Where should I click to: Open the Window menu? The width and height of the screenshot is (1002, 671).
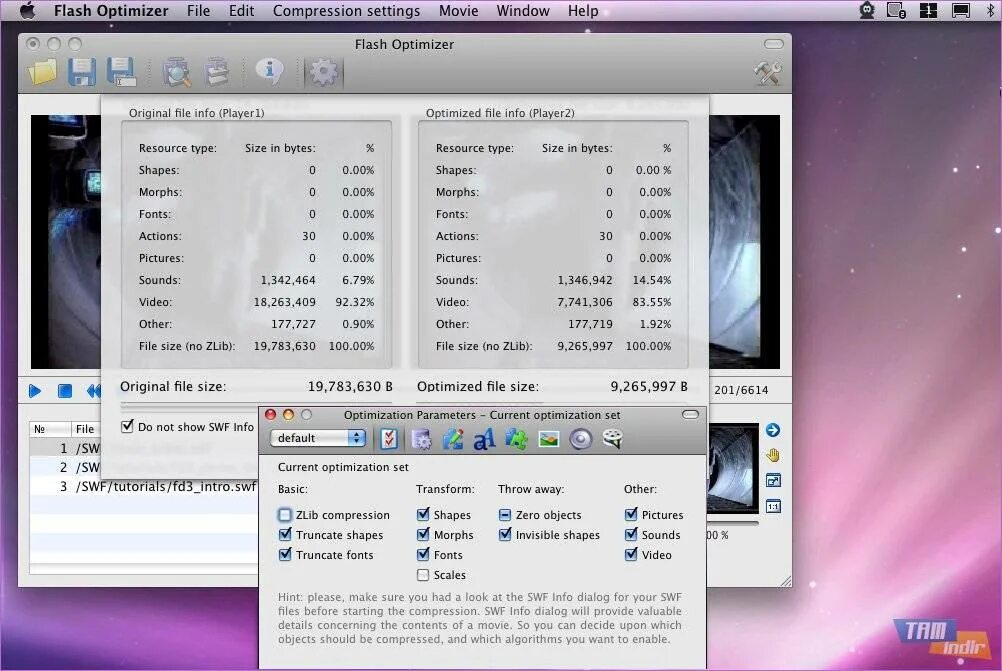click(523, 11)
